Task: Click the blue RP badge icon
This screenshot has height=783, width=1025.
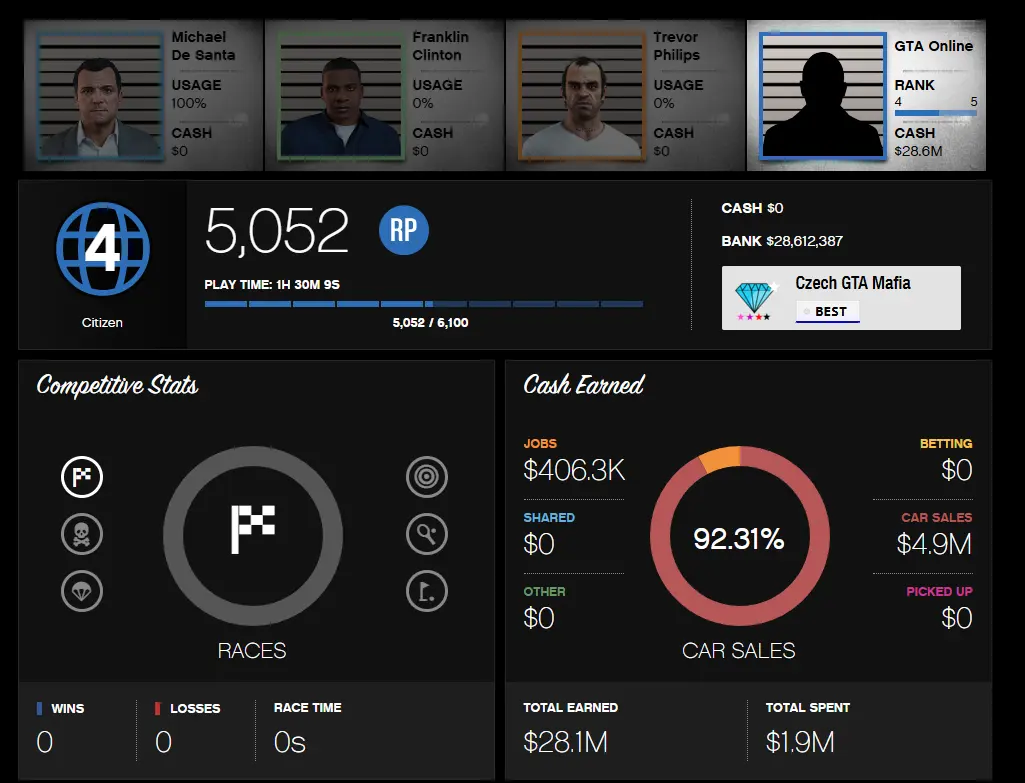Action: 404,230
